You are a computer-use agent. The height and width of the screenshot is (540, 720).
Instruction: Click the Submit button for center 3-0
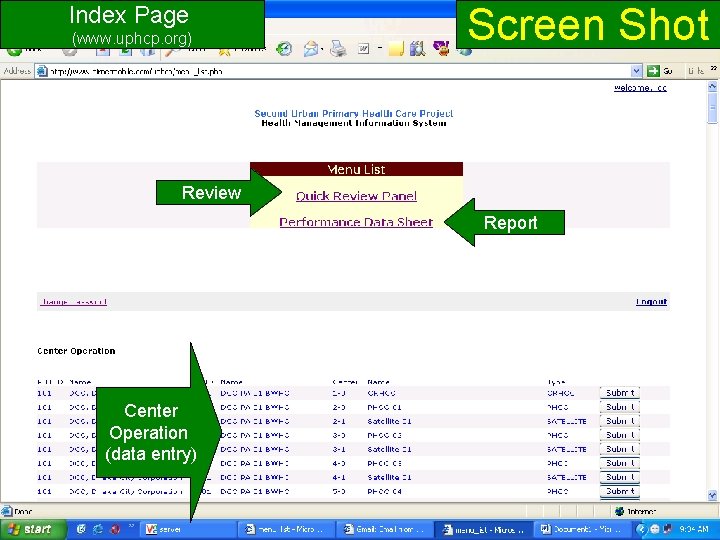(619, 435)
